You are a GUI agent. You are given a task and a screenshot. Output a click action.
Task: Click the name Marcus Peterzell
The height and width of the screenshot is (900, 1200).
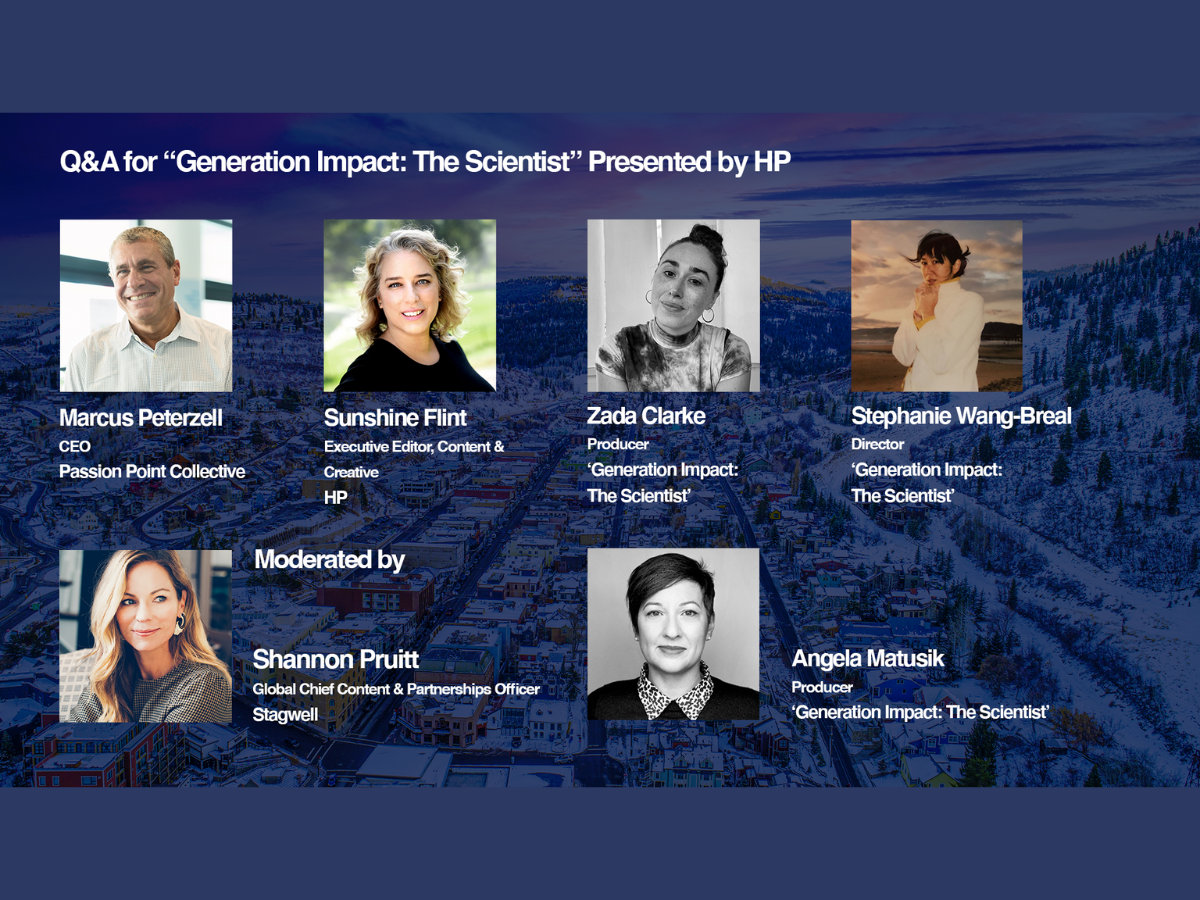(x=139, y=418)
